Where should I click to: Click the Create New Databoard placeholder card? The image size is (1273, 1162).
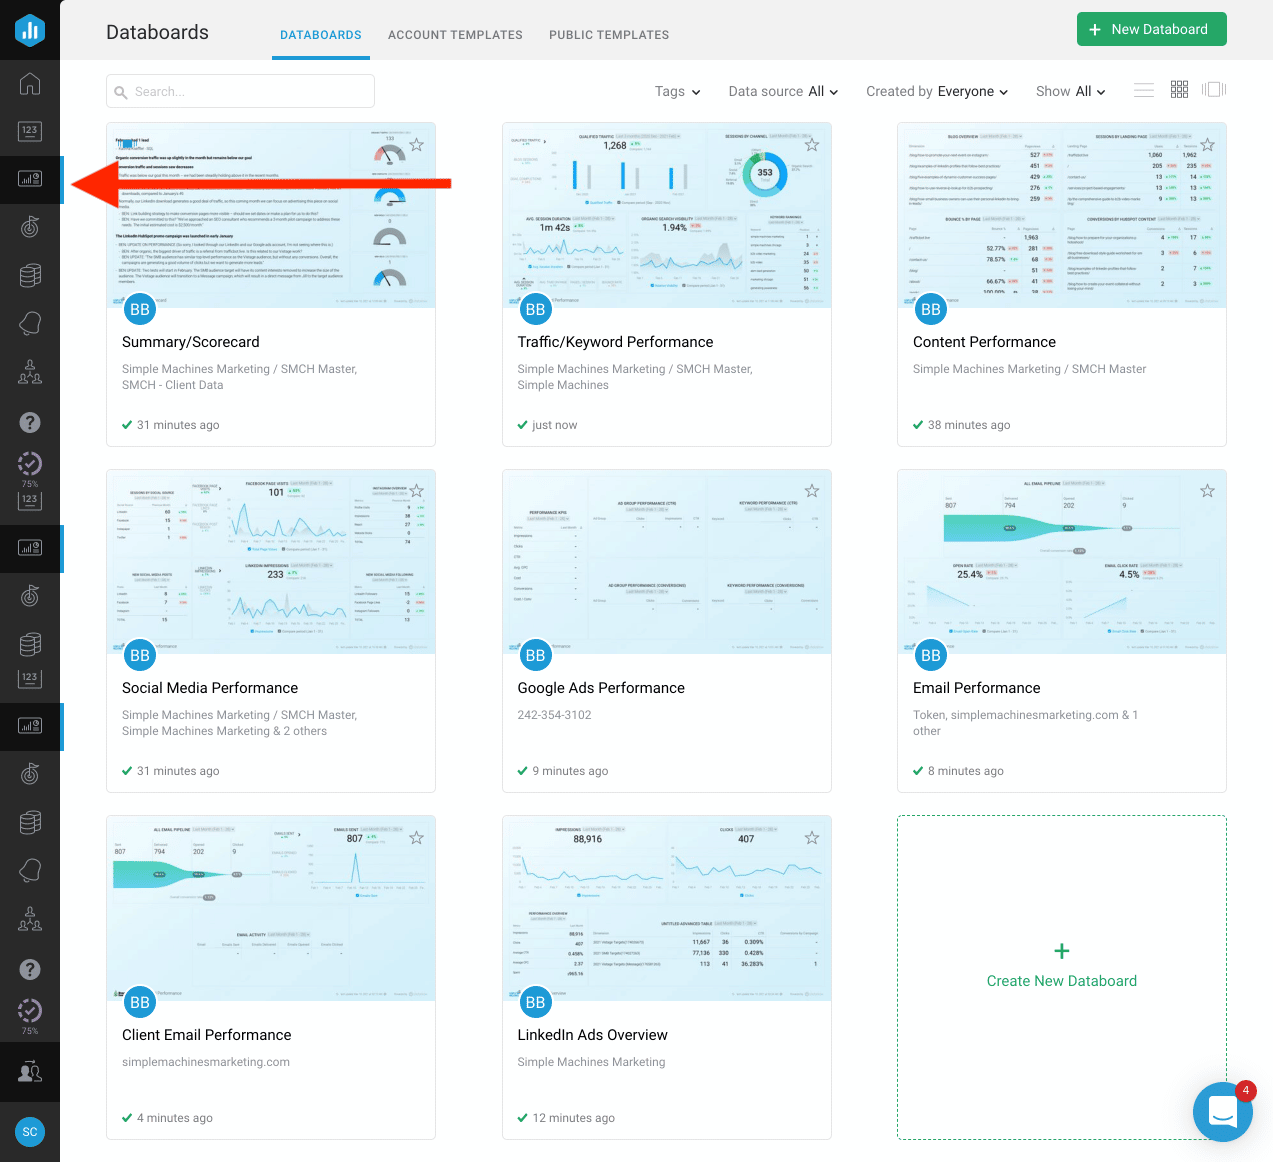coord(1061,966)
